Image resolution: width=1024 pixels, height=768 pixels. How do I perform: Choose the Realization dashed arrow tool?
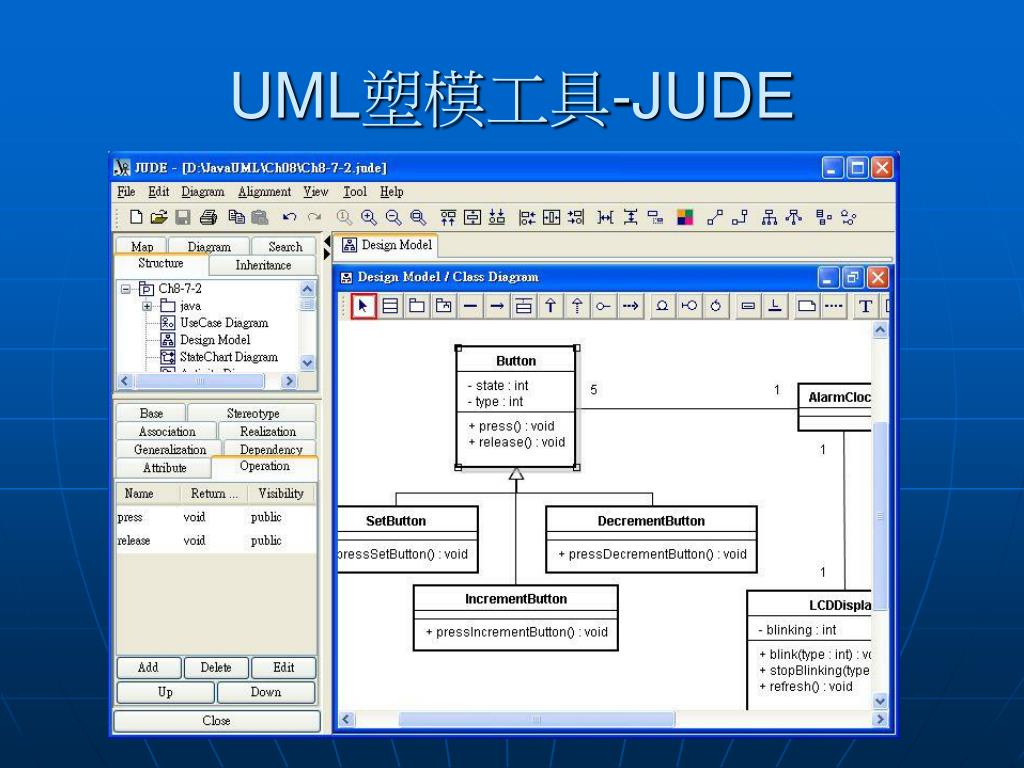pos(577,306)
